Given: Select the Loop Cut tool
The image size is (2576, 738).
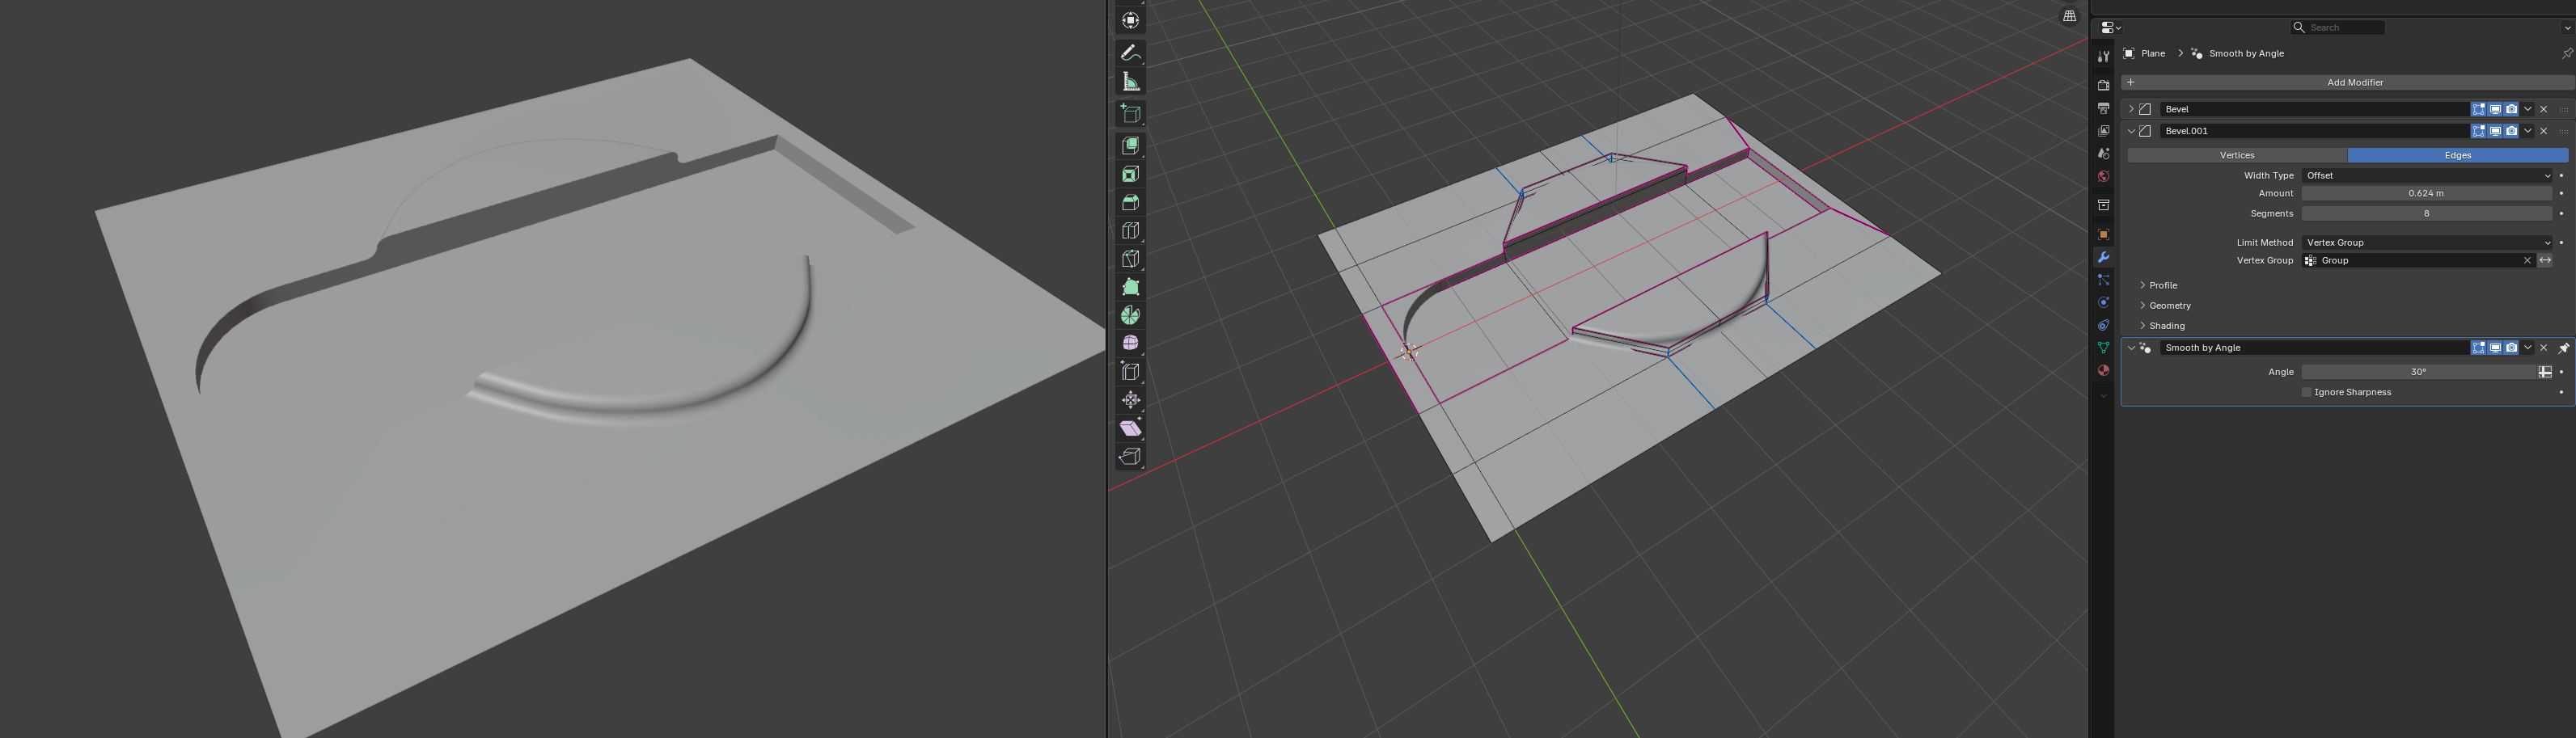Looking at the screenshot, I should click(1130, 231).
